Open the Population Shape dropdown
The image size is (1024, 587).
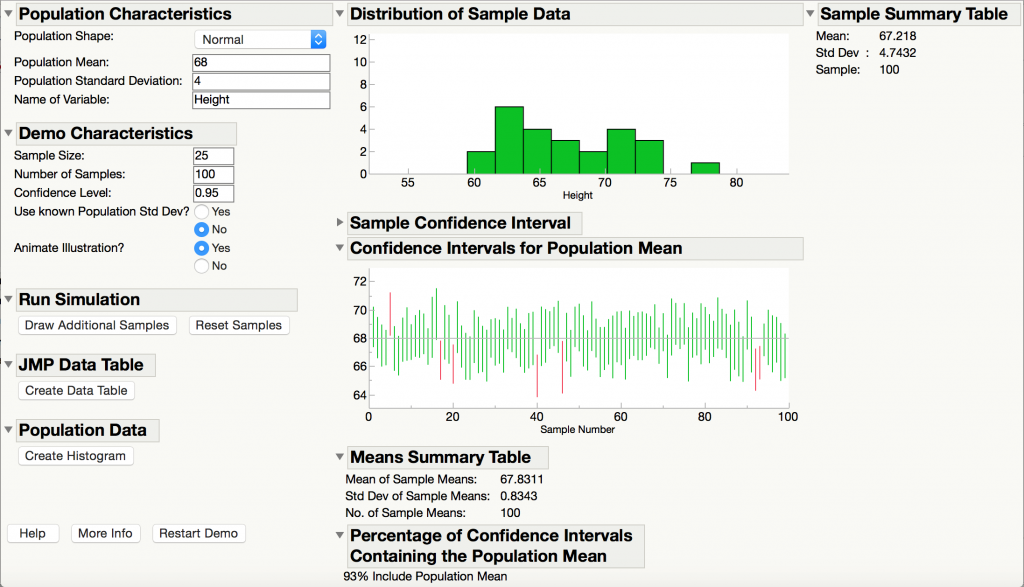click(260, 40)
